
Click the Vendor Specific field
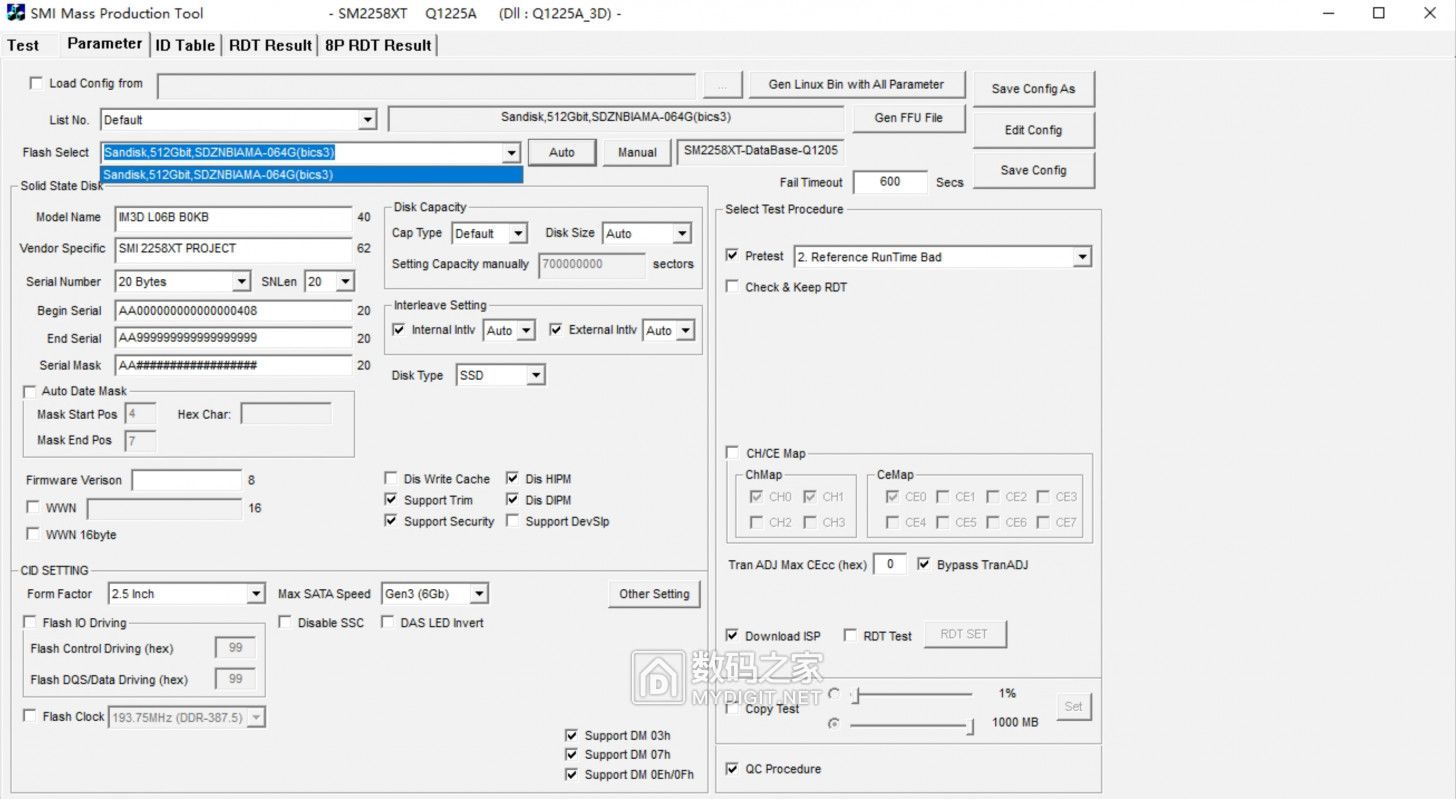[234, 248]
